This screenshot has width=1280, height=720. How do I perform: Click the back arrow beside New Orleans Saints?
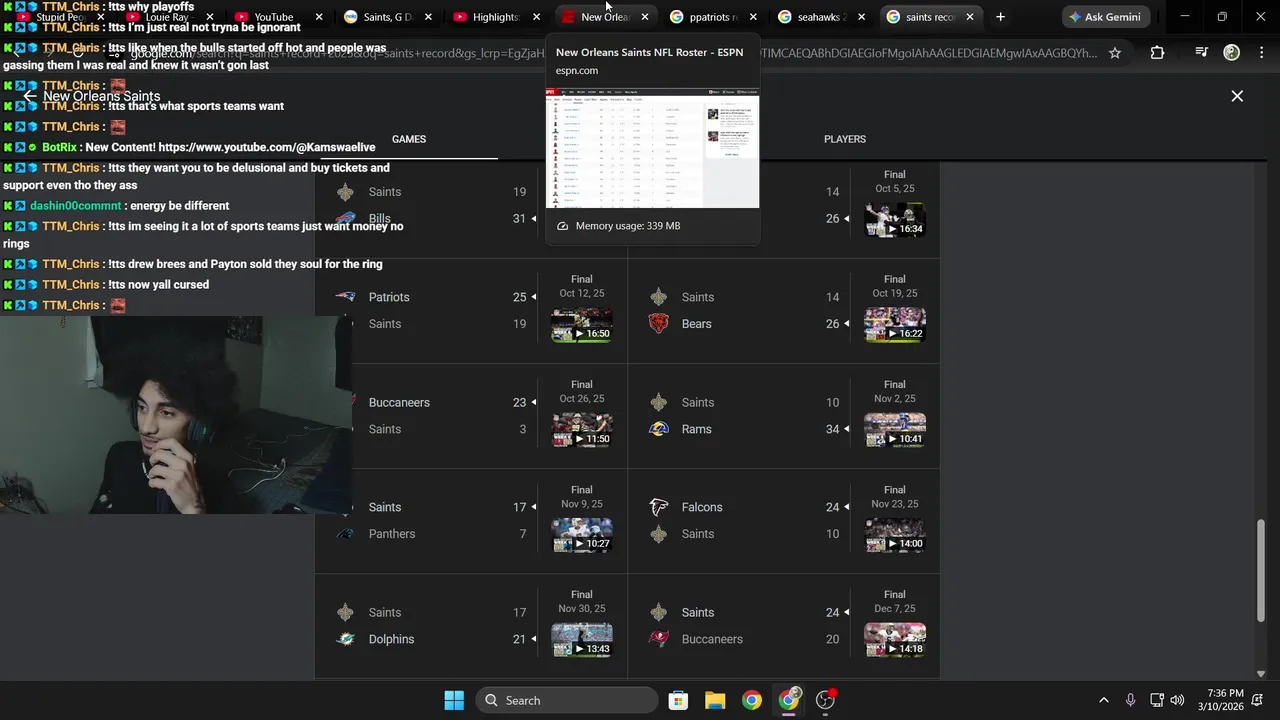[30, 96]
